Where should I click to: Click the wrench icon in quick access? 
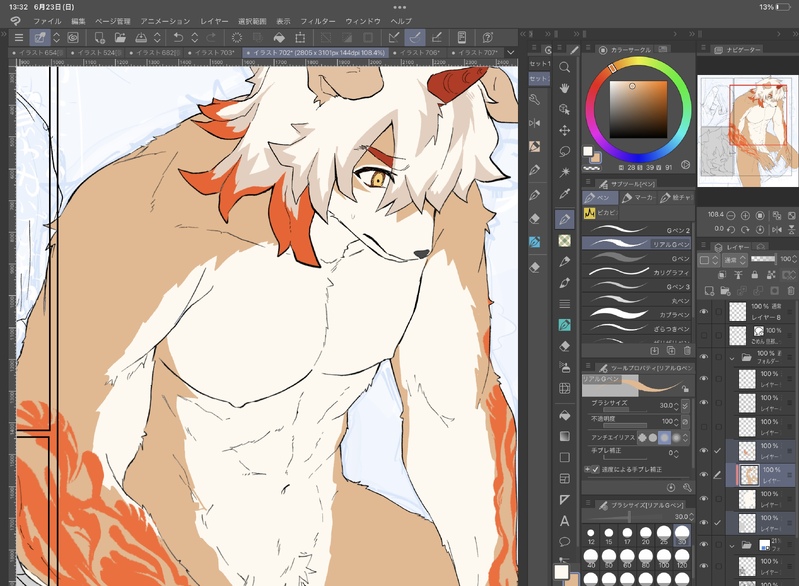click(535, 99)
